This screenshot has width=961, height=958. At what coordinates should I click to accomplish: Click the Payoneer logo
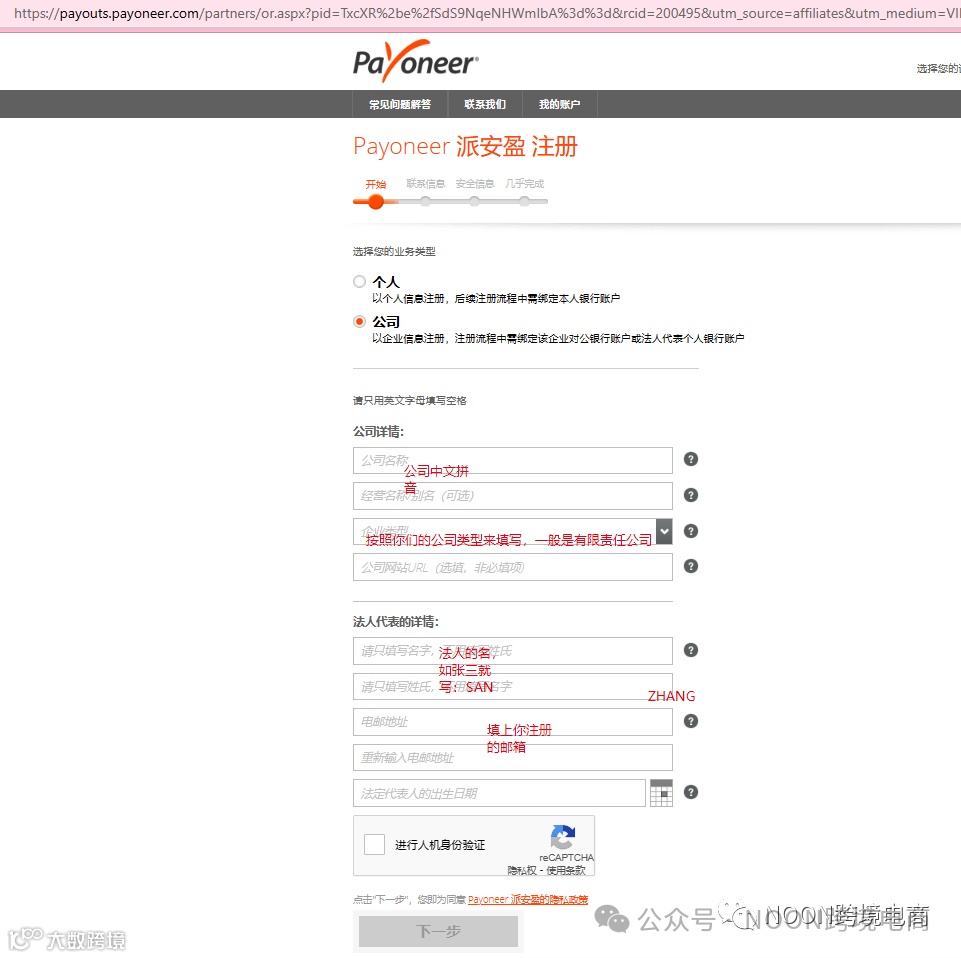click(416, 61)
